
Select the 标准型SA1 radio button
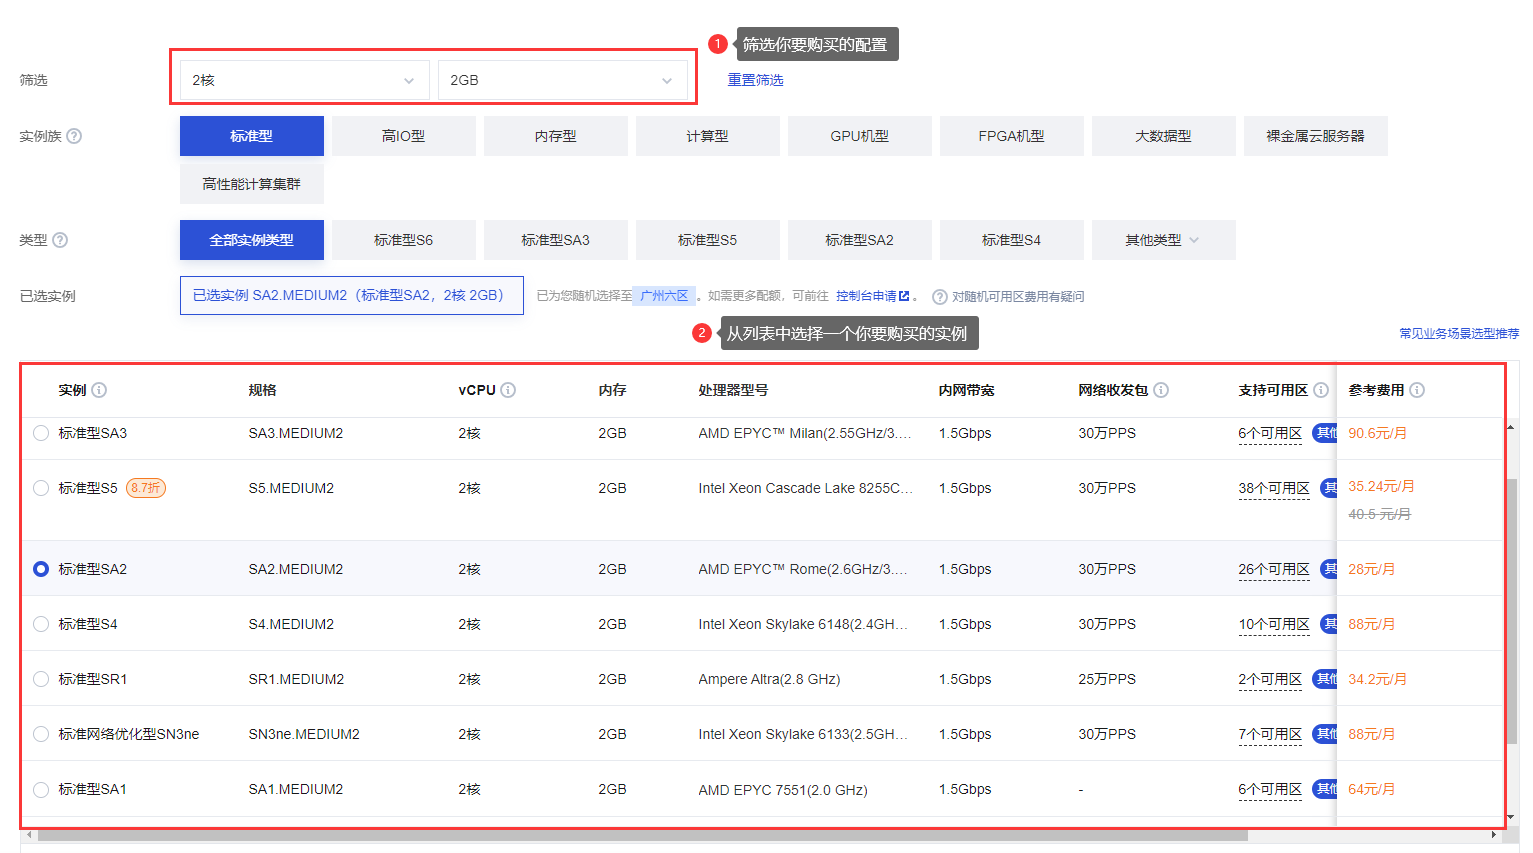pyautogui.click(x=41, y=789)
